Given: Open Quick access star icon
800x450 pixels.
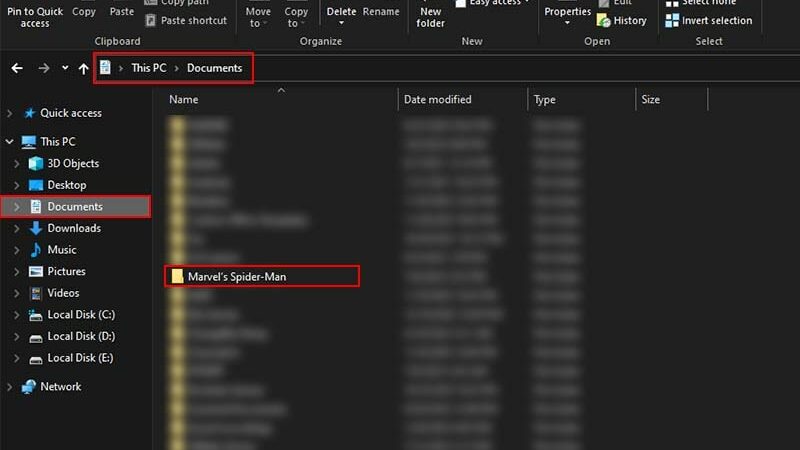Looking at the screenshot, I should tap(30, 113).
